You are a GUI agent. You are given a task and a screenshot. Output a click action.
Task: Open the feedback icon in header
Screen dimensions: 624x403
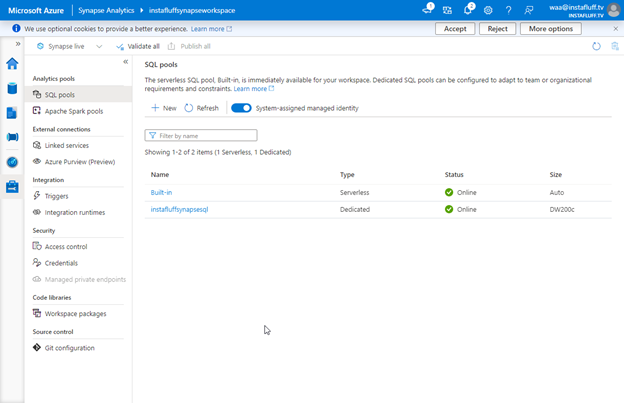coord(528,10)
